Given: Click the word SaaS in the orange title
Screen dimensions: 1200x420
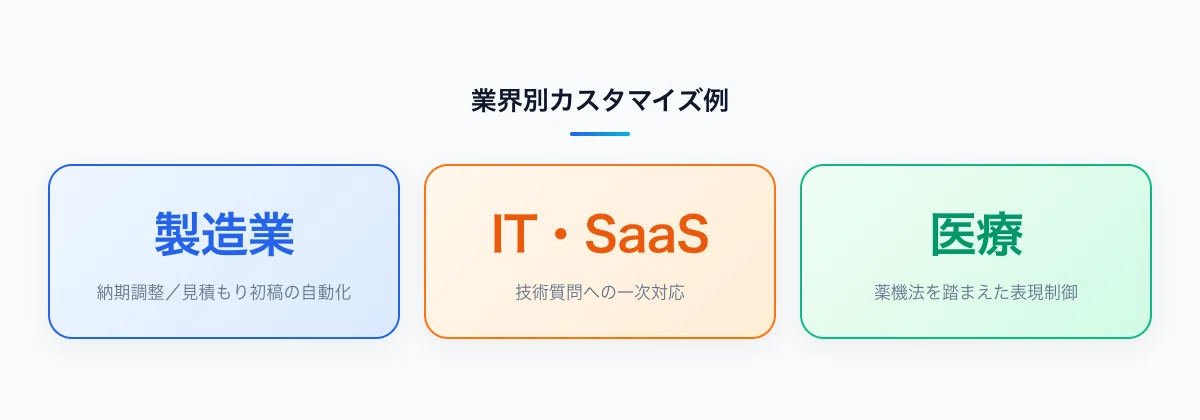Looking at the screenshot, I should tap(646, 235).
